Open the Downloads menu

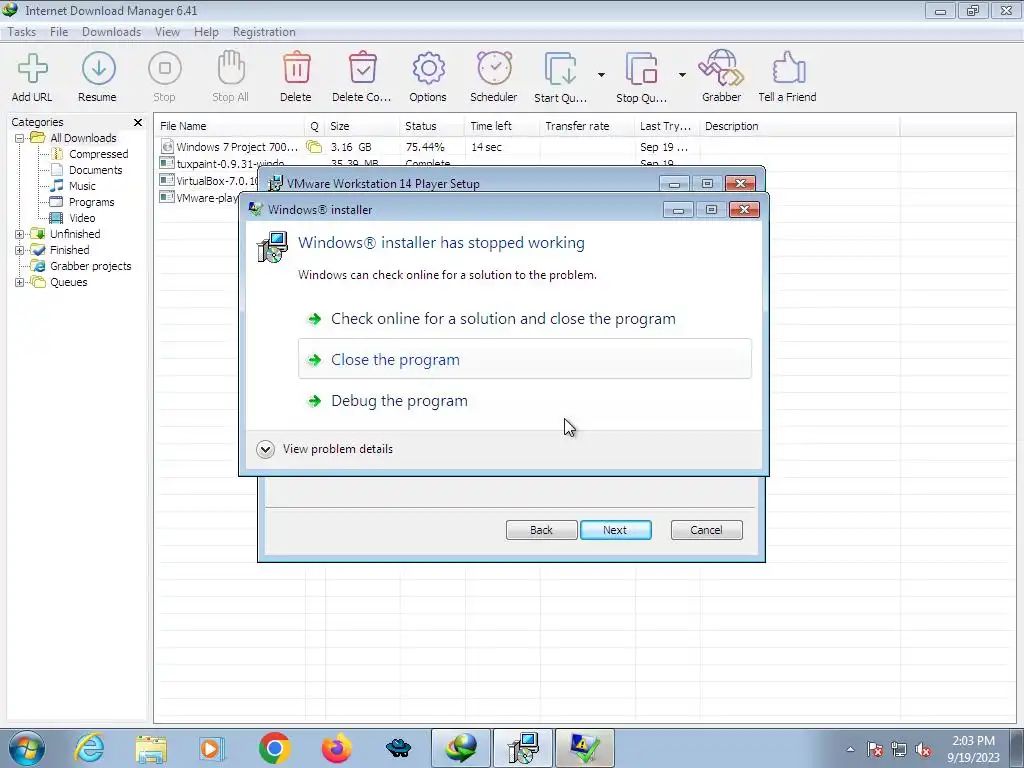[111, 31]
